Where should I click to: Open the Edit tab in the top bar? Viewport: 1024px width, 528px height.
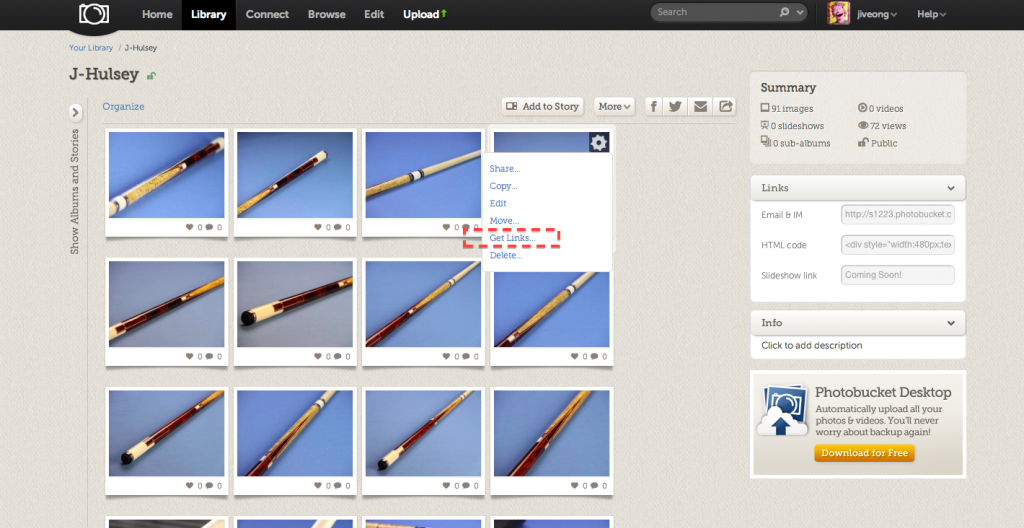pyautogui.click(x=374, y=14)
